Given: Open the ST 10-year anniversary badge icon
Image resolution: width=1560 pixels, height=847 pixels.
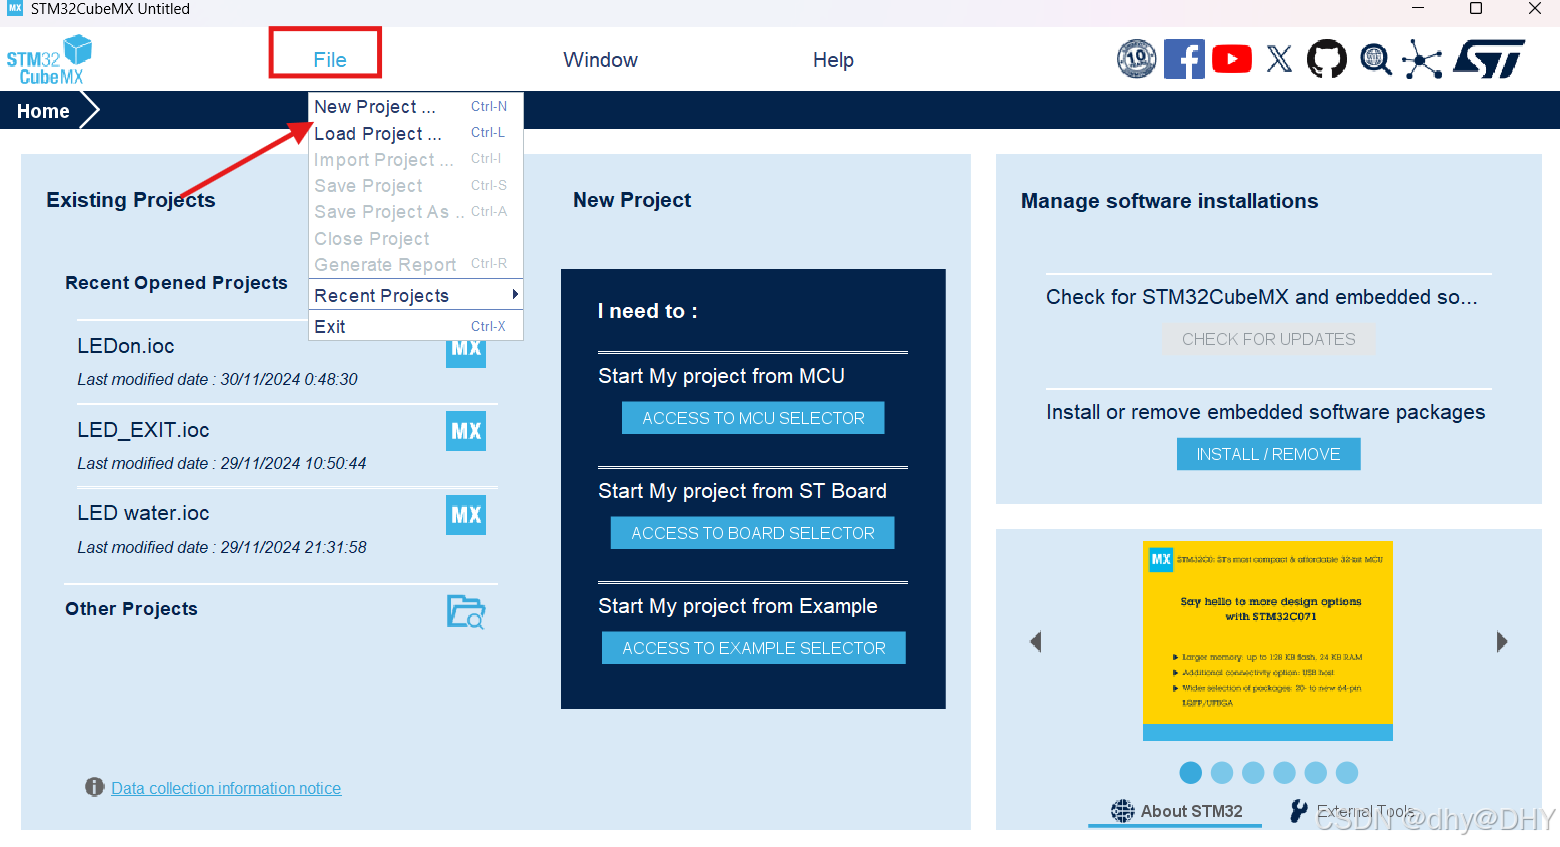Looking at the screenshot, I should click(x=1136, y=59).
